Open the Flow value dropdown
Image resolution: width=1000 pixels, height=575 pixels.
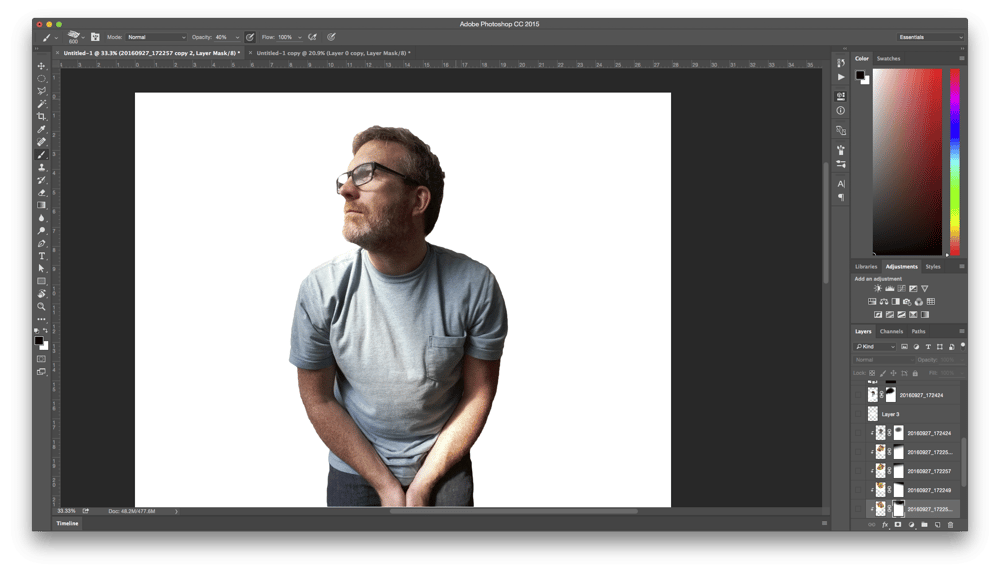[x=300, y=37]
